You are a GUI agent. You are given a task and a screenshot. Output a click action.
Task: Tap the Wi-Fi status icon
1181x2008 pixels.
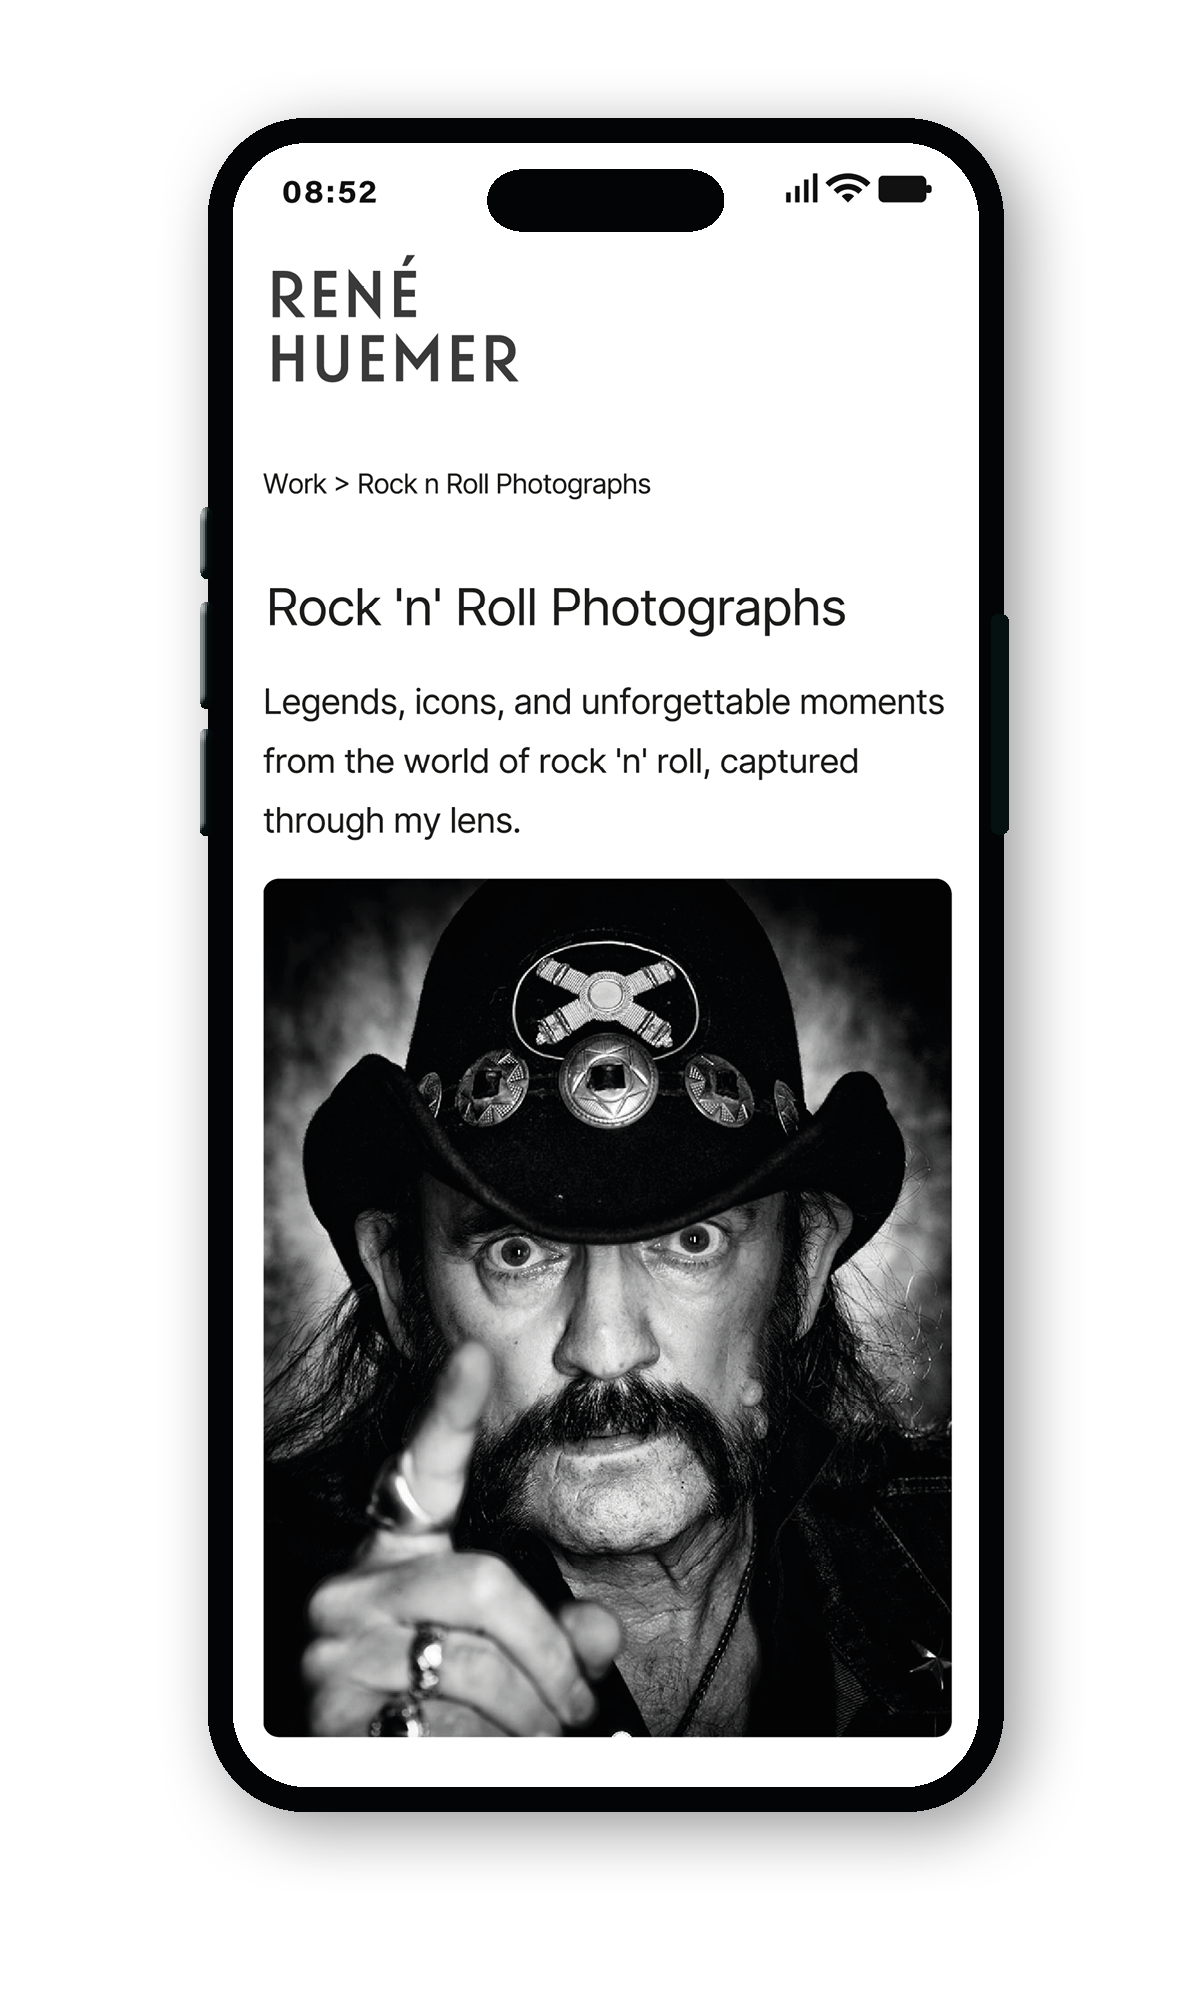[848, 188]
